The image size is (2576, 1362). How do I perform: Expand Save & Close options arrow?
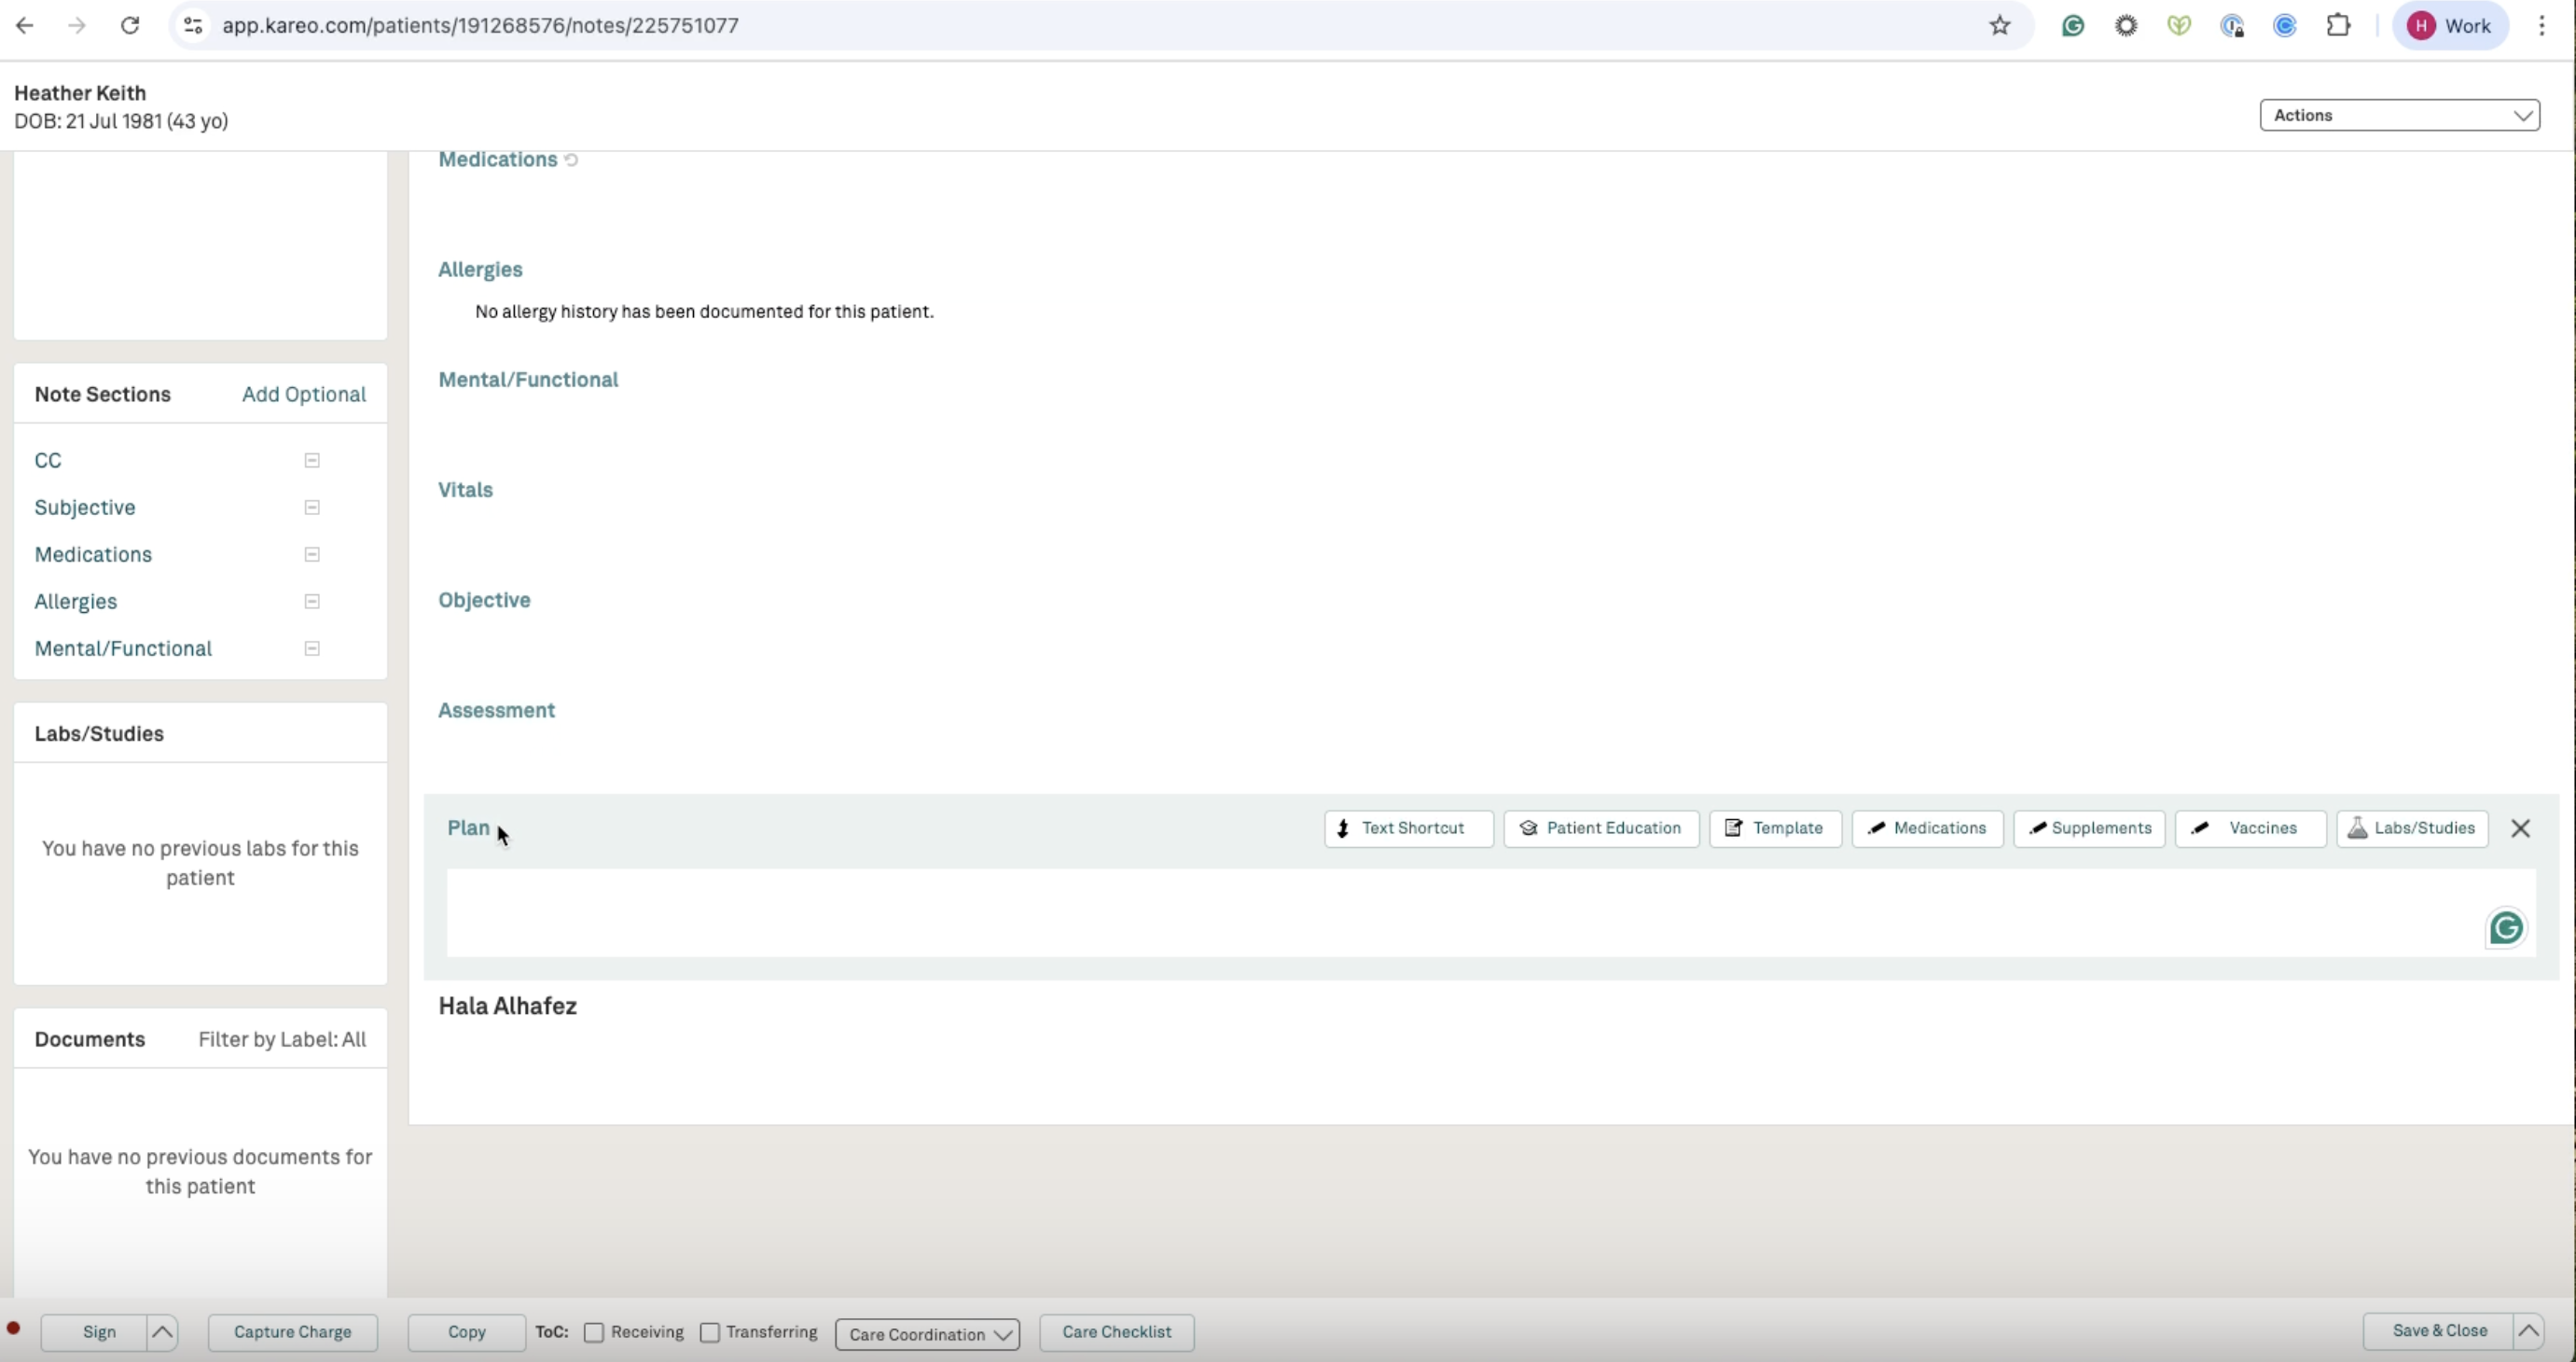pos(2528,1331)
